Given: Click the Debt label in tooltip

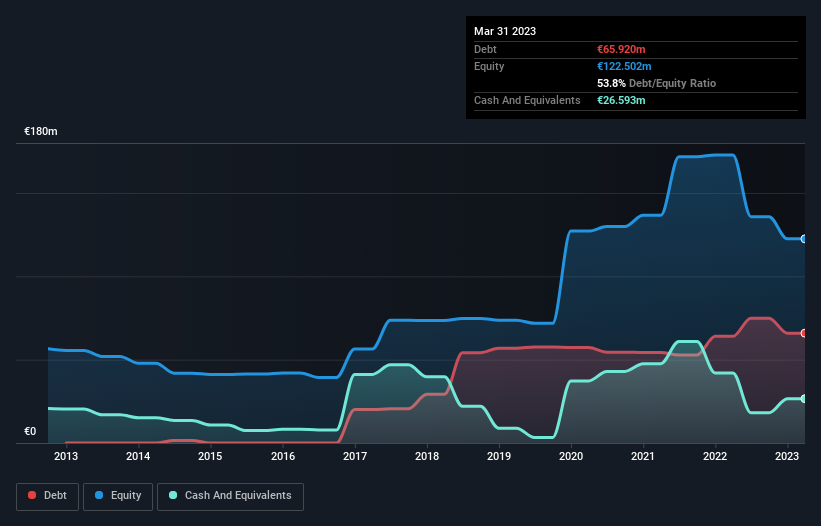Looking at the screenshot, I should coord(485,49).
